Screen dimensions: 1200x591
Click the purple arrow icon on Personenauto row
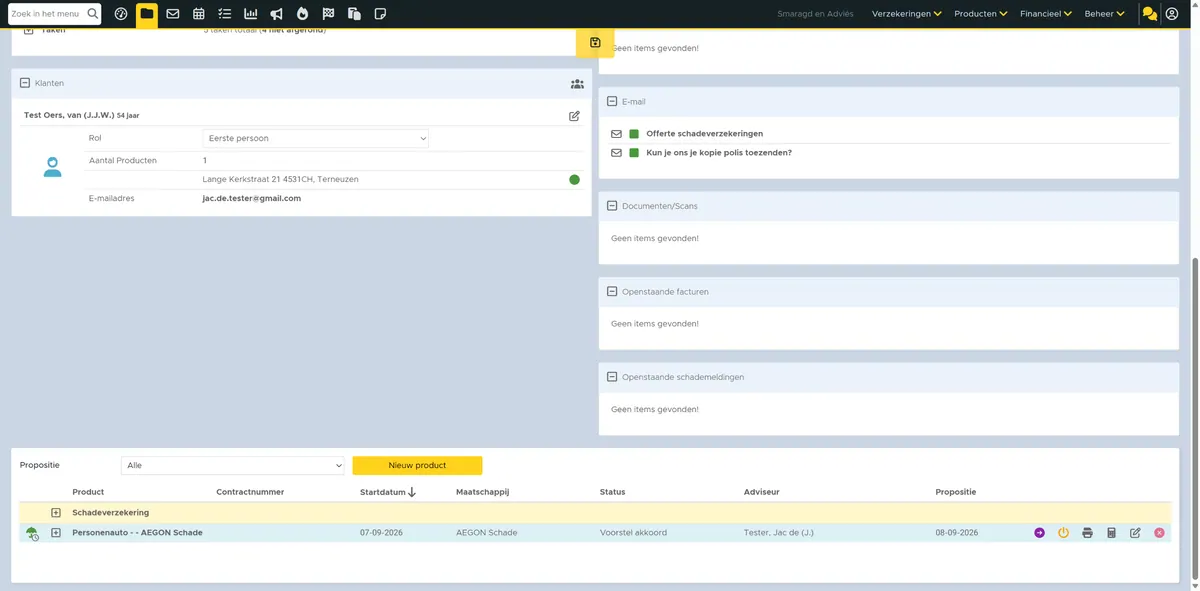point(1039,533)
